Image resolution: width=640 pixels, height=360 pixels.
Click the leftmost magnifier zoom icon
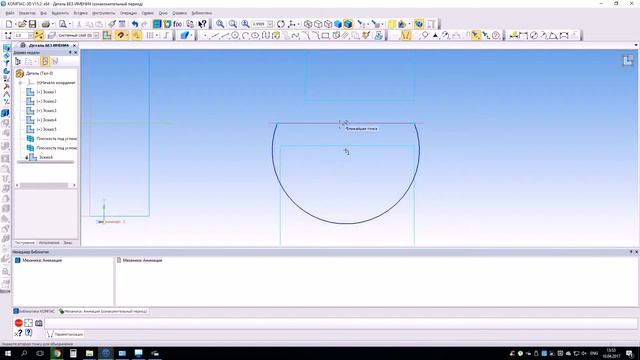(220, 24)
